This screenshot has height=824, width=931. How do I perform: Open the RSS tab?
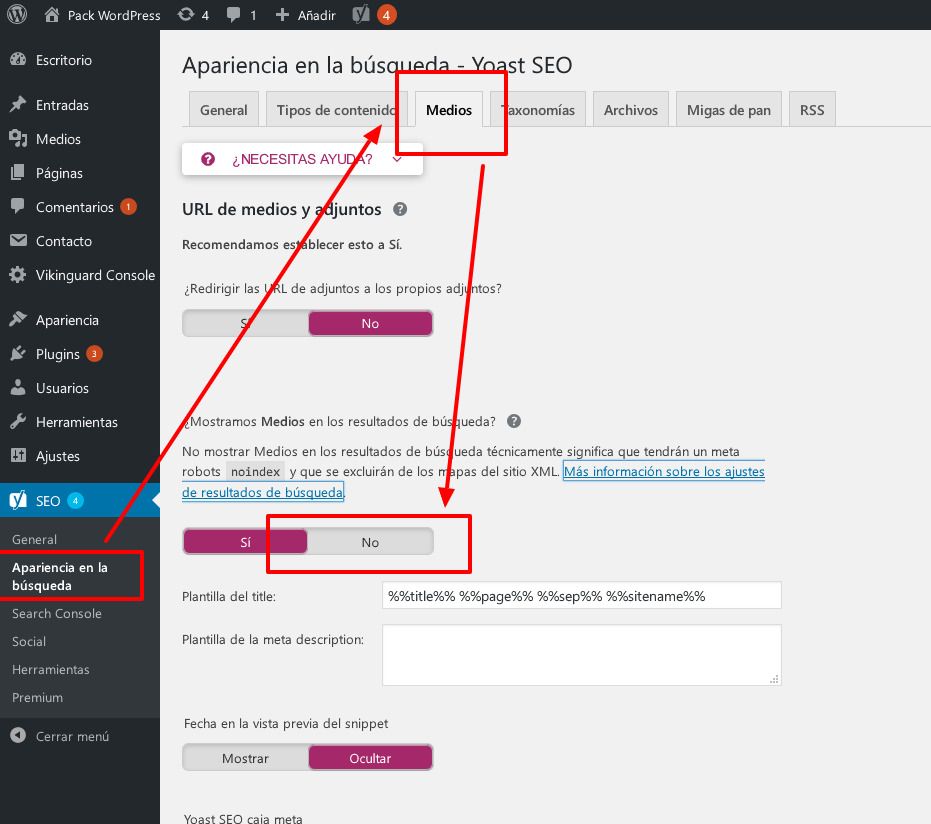click(x=812, y=110)
